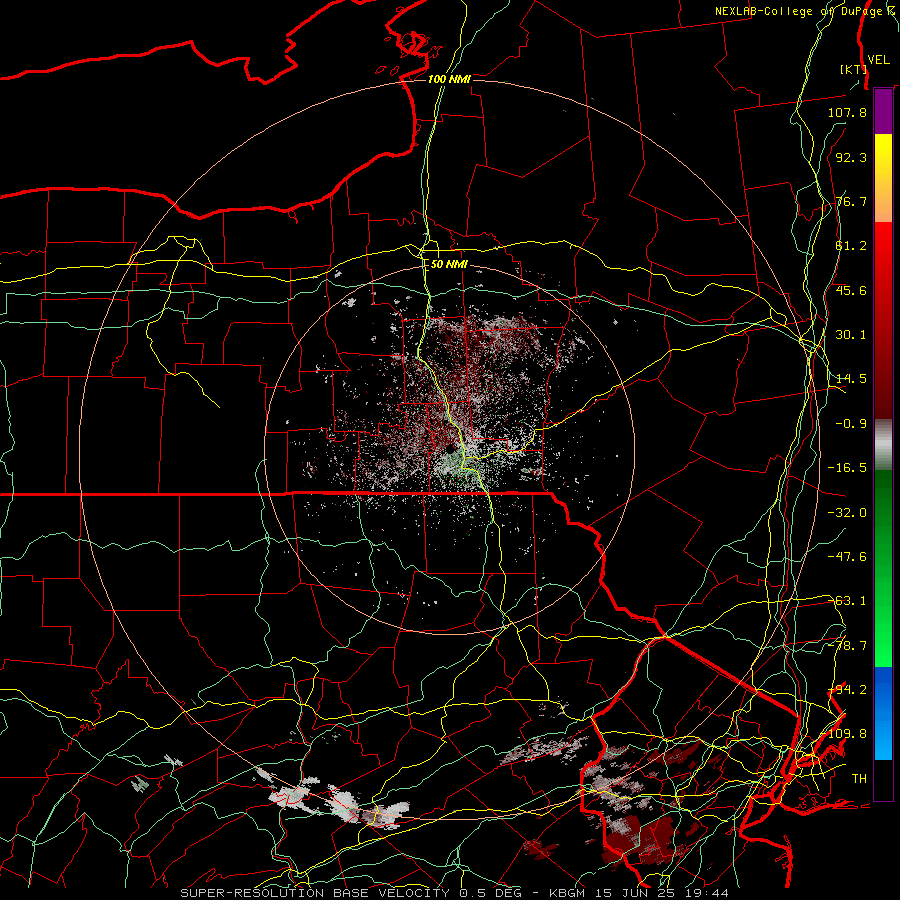The image size is (900, 900).
Task: Select the 14.5 value on velocity scale
Action: point(851,379)
